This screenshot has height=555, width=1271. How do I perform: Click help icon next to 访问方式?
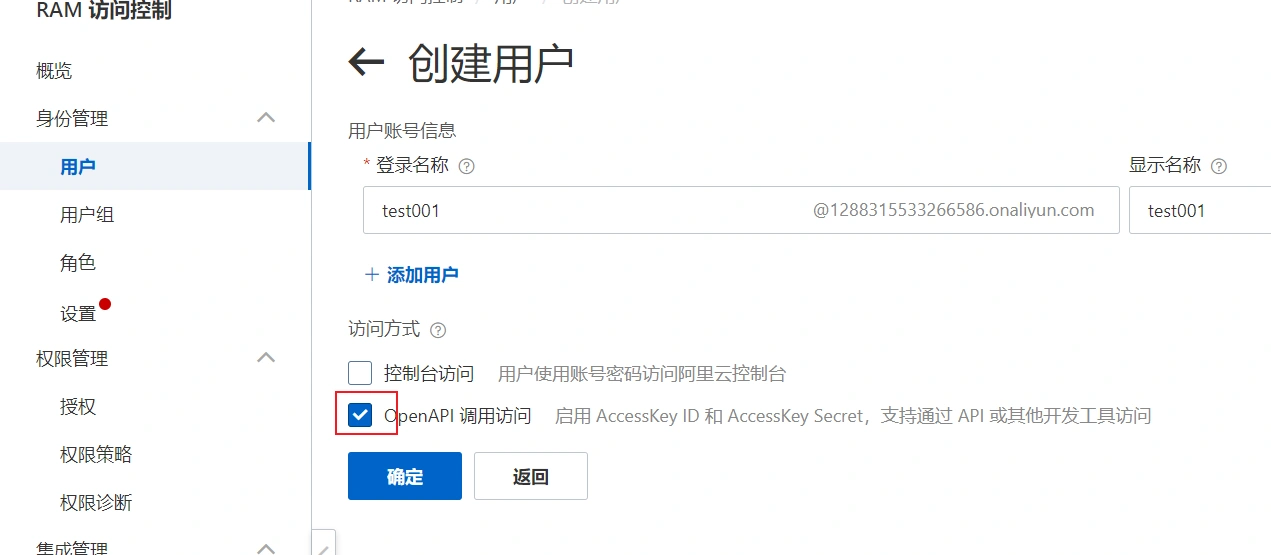coord(438,330)
